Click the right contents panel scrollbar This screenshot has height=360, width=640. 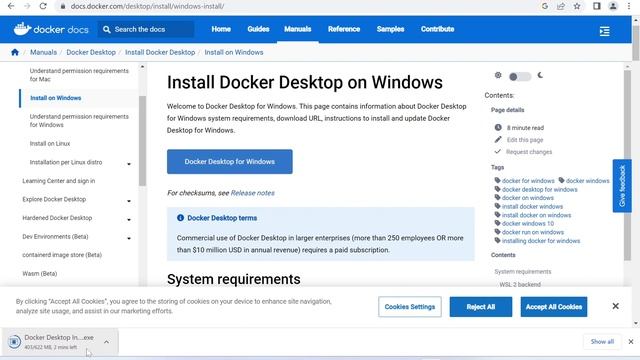(x=627, y=165)
